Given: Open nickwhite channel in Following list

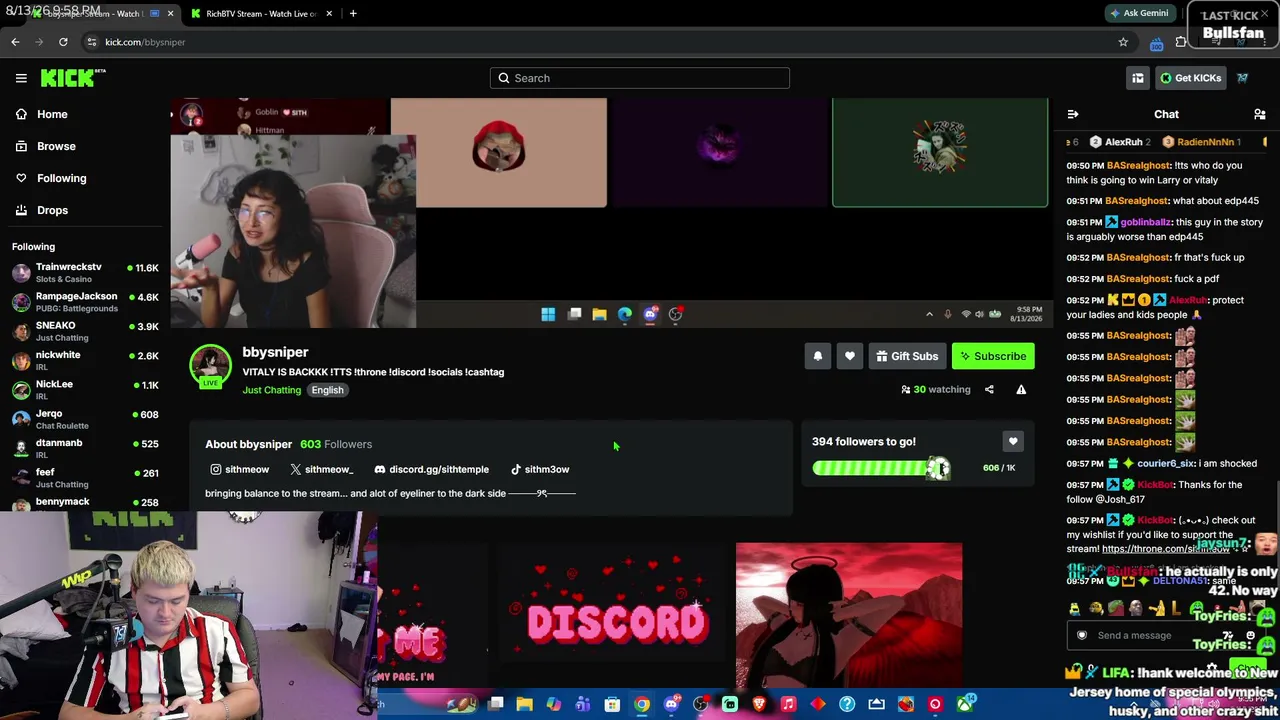Looking at the screenshot, I should coord(86,360).
